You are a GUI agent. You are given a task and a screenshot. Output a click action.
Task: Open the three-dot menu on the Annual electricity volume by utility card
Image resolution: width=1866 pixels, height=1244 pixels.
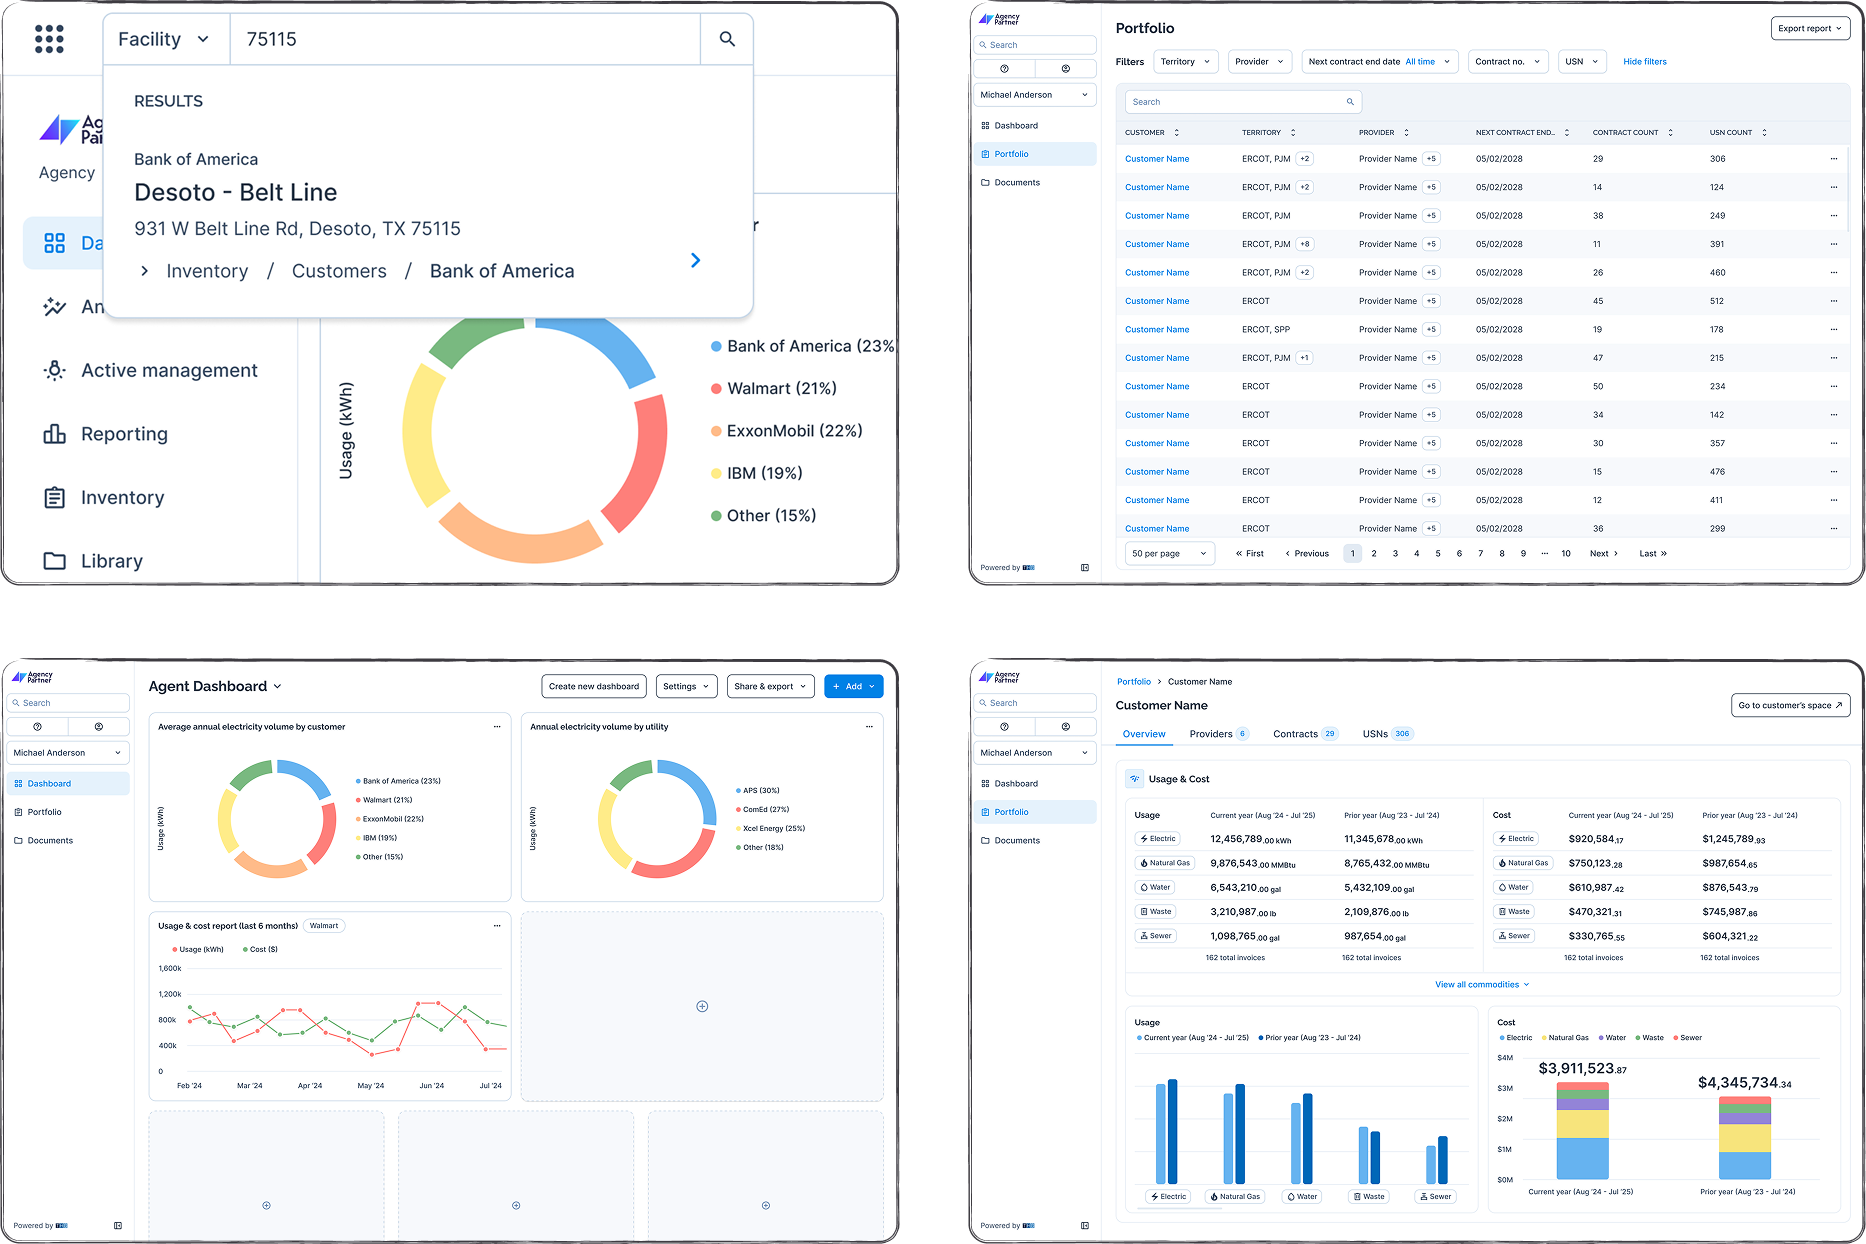click(x=869, y=727)
